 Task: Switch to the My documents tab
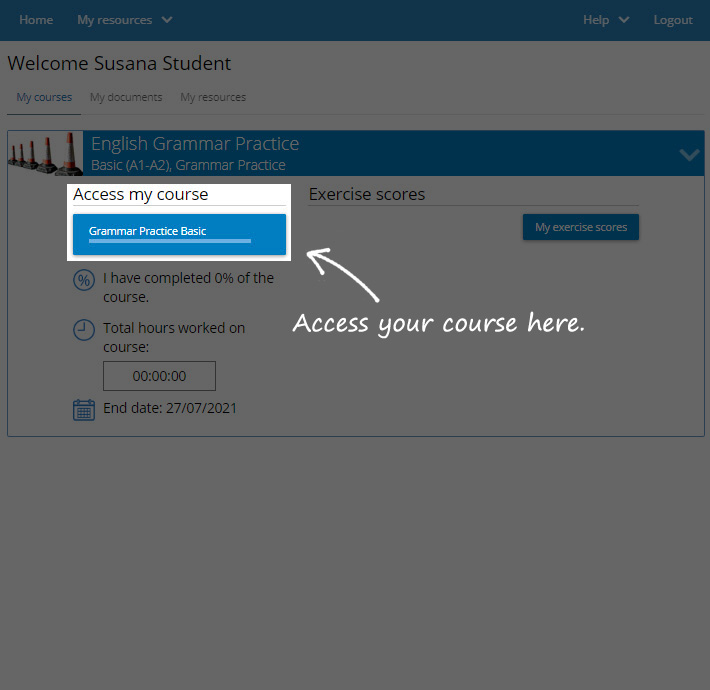point(126,97)
